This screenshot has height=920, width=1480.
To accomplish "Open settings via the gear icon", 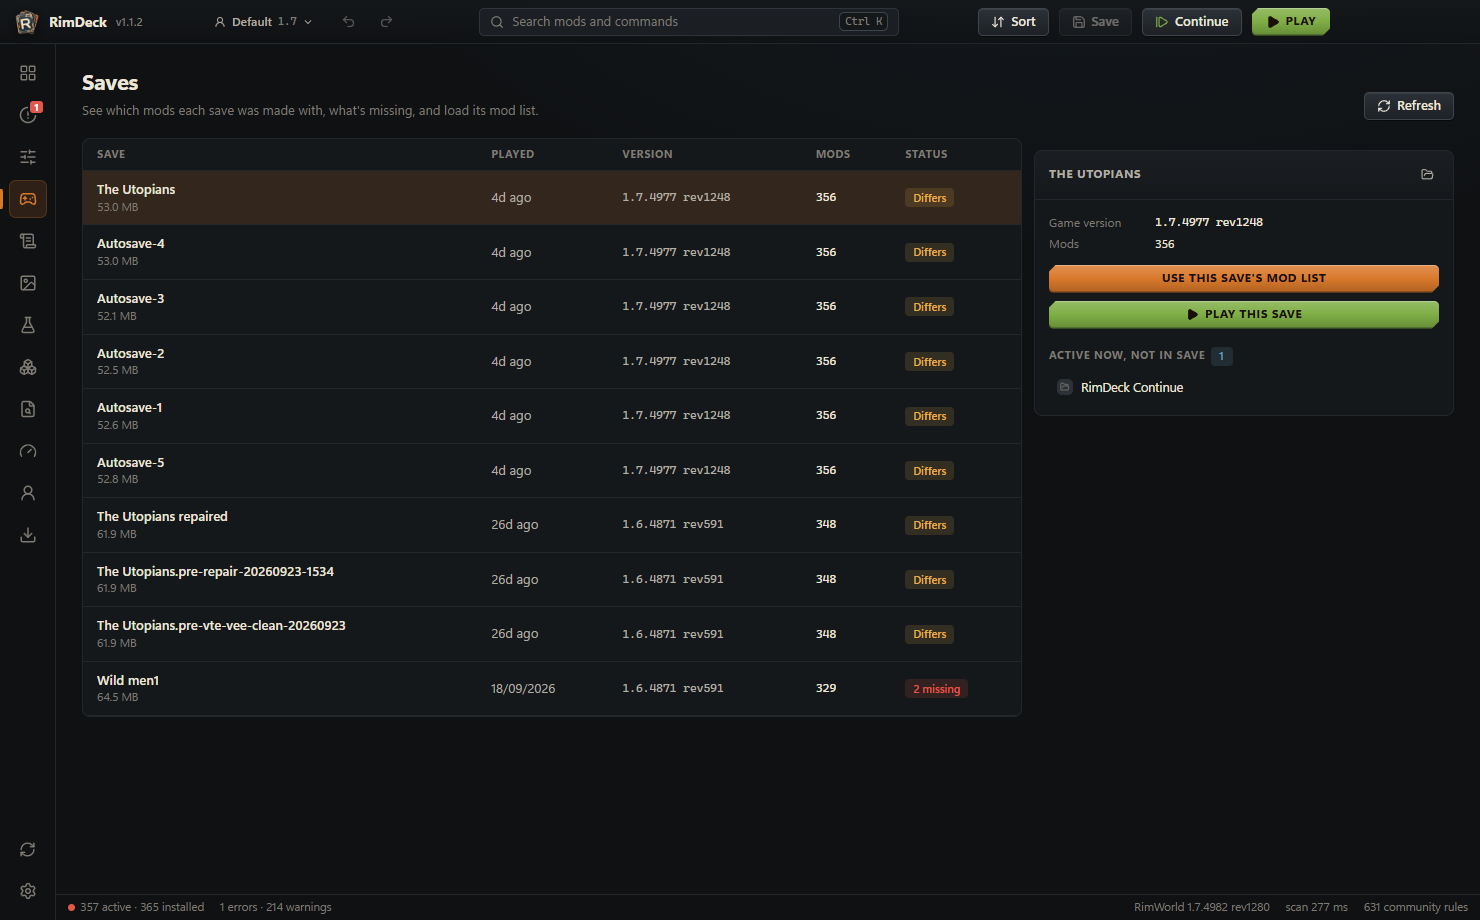I will click(28, 891).
